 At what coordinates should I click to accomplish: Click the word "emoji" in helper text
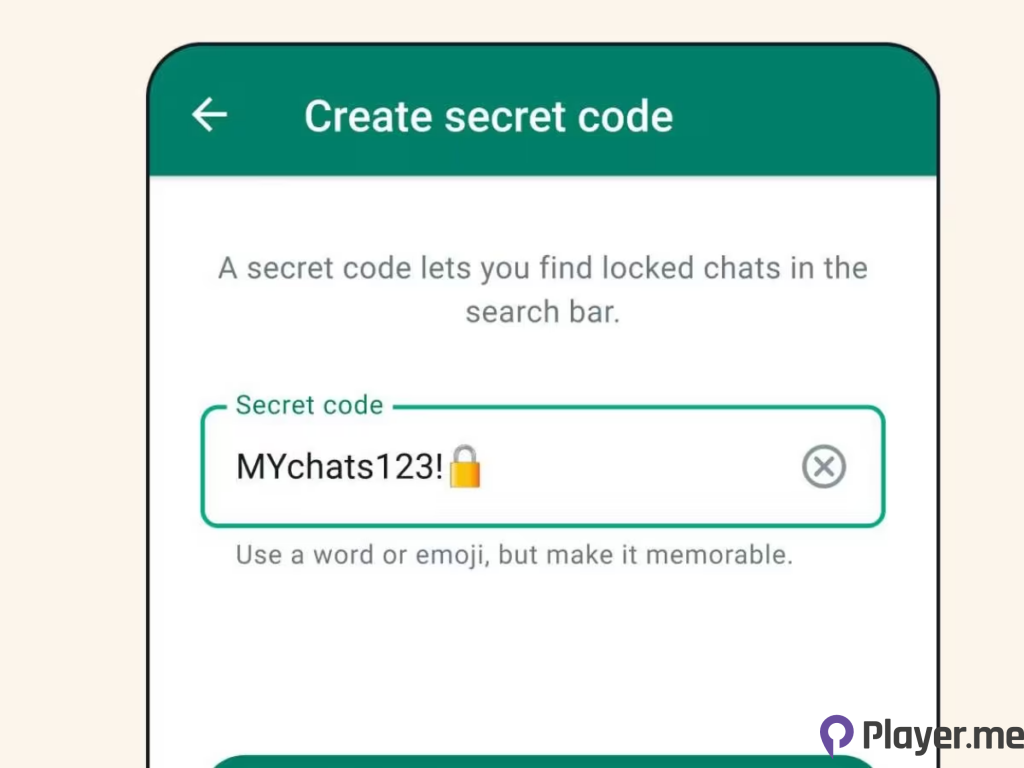coord(452,555)
